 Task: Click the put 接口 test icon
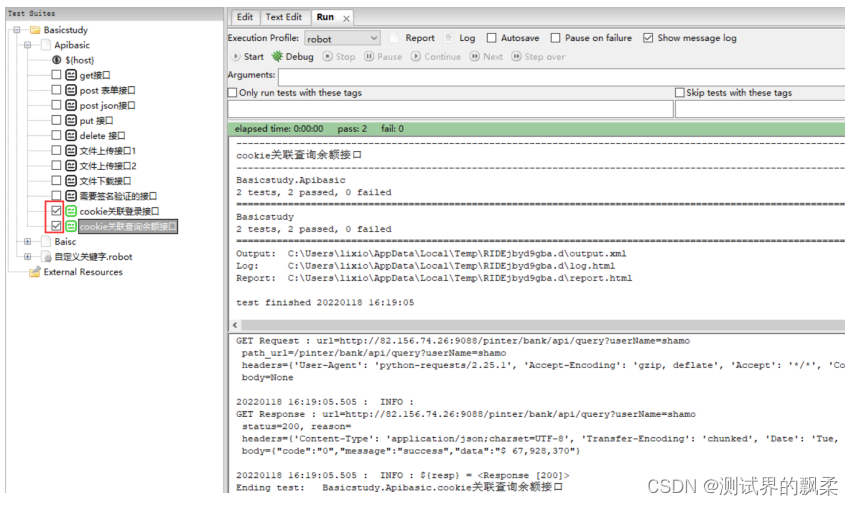point(71,120)
